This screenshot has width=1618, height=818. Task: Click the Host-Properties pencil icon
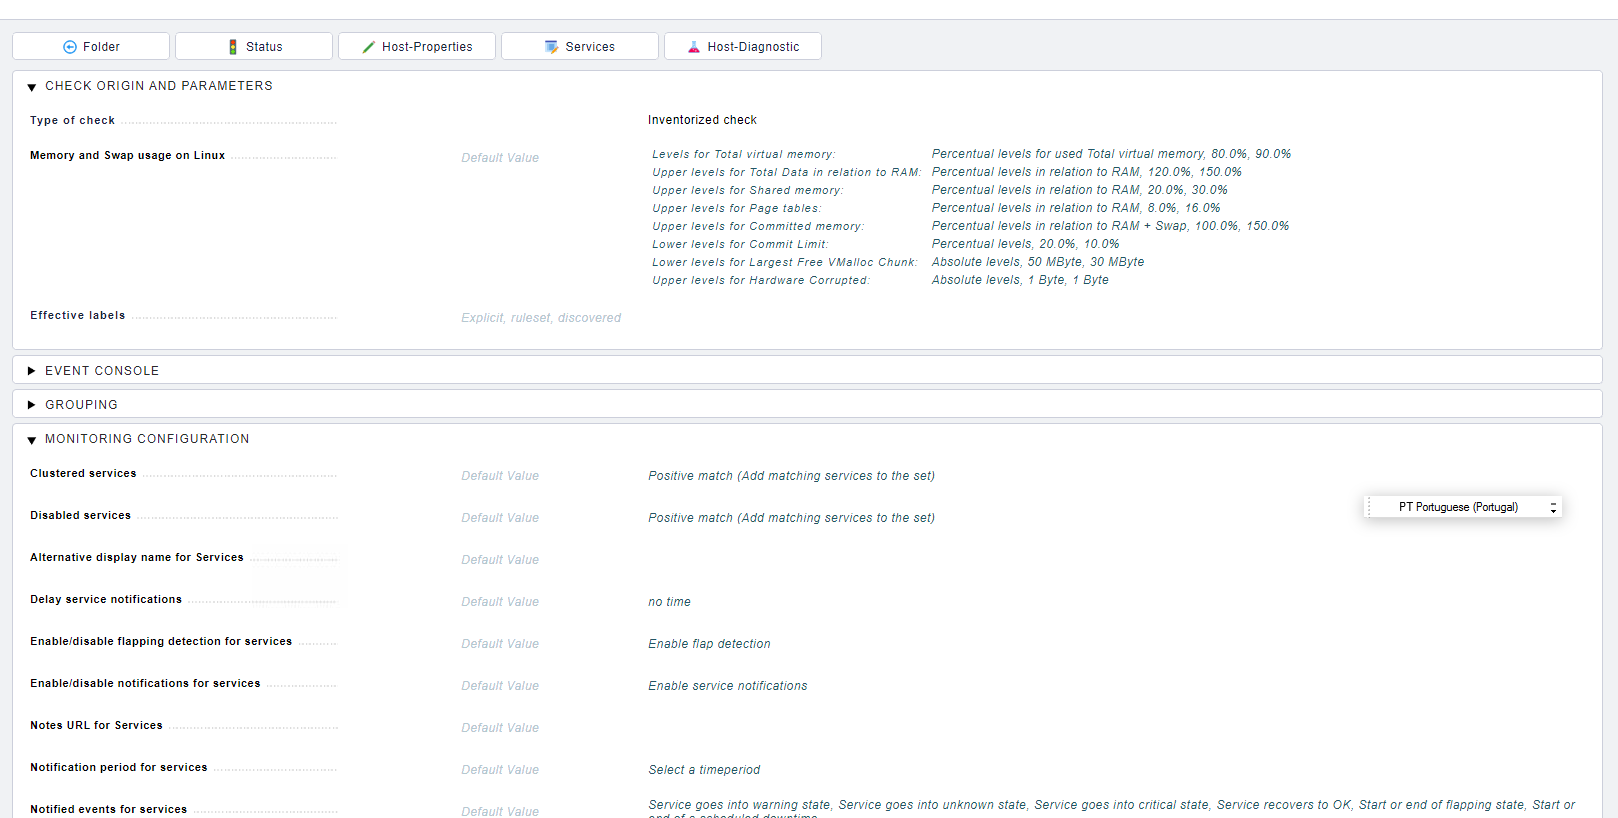coord(369,47)
